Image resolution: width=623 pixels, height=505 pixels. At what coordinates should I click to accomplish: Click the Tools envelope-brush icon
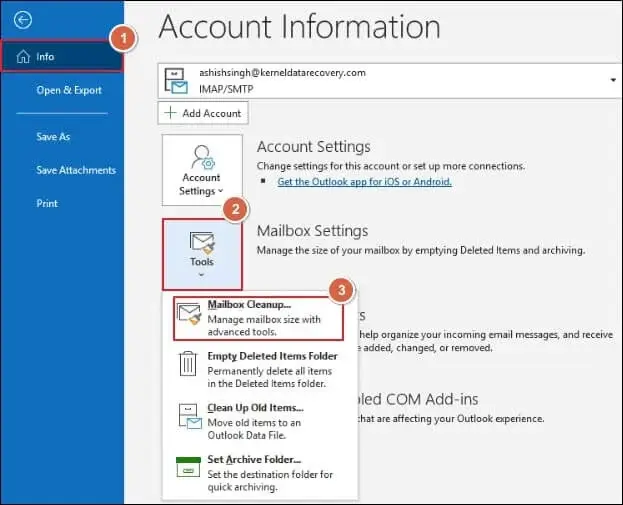201,243
